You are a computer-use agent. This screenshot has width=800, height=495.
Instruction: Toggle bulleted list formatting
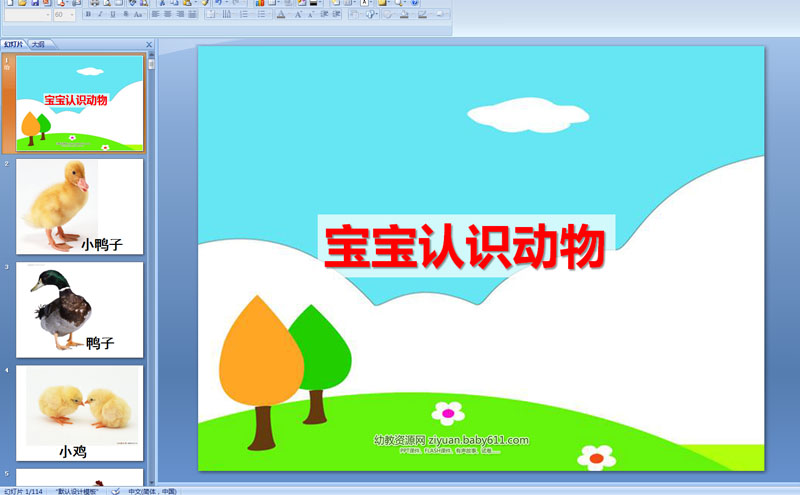click(261, 14)
